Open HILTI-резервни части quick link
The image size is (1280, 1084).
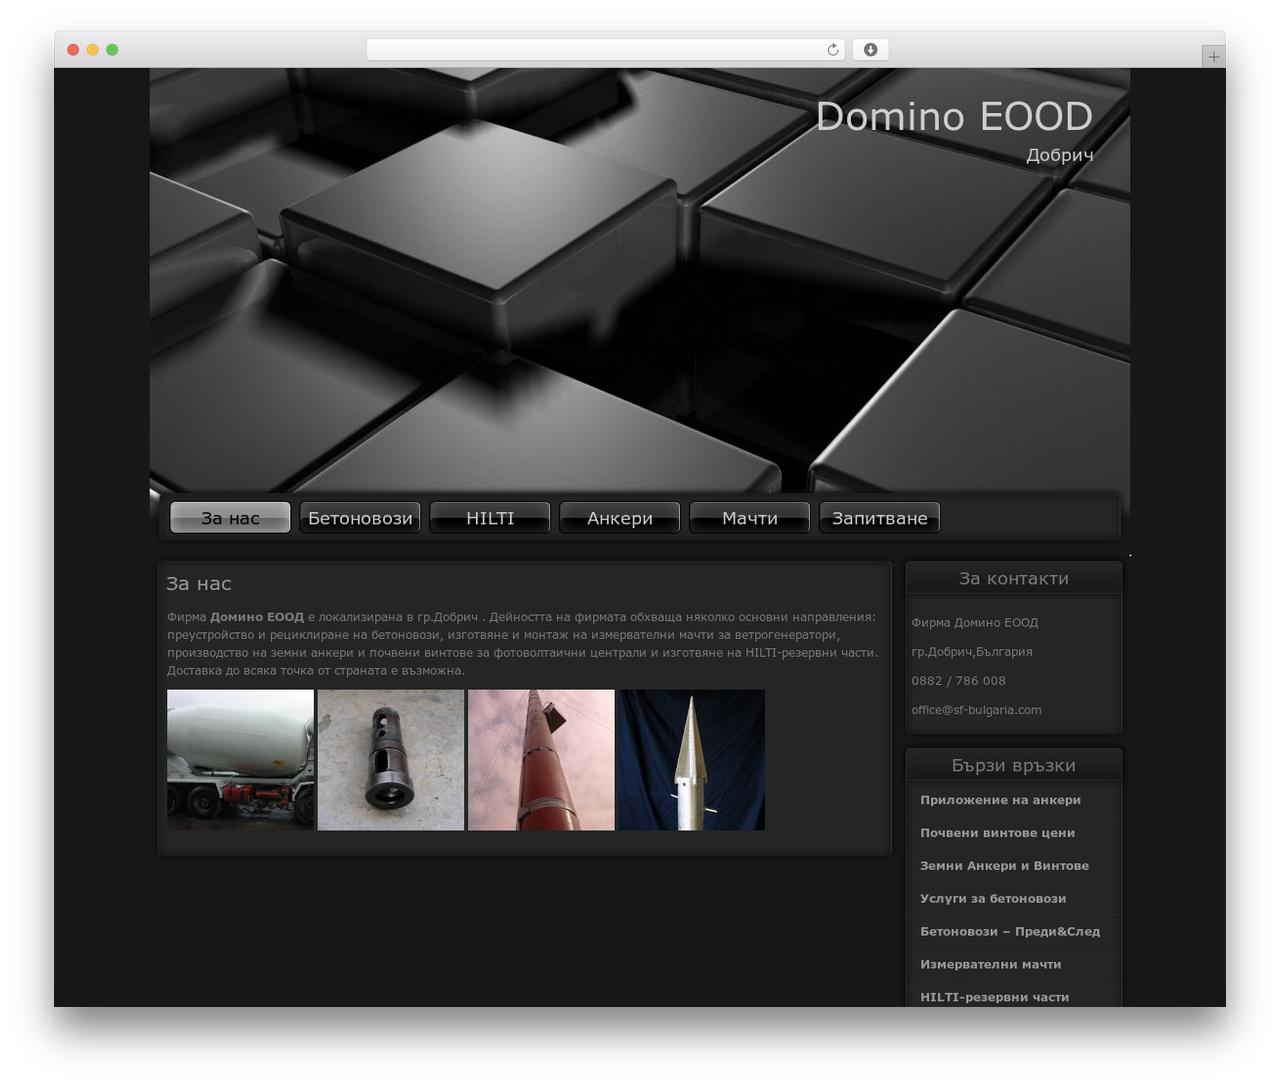click(994, 997)
